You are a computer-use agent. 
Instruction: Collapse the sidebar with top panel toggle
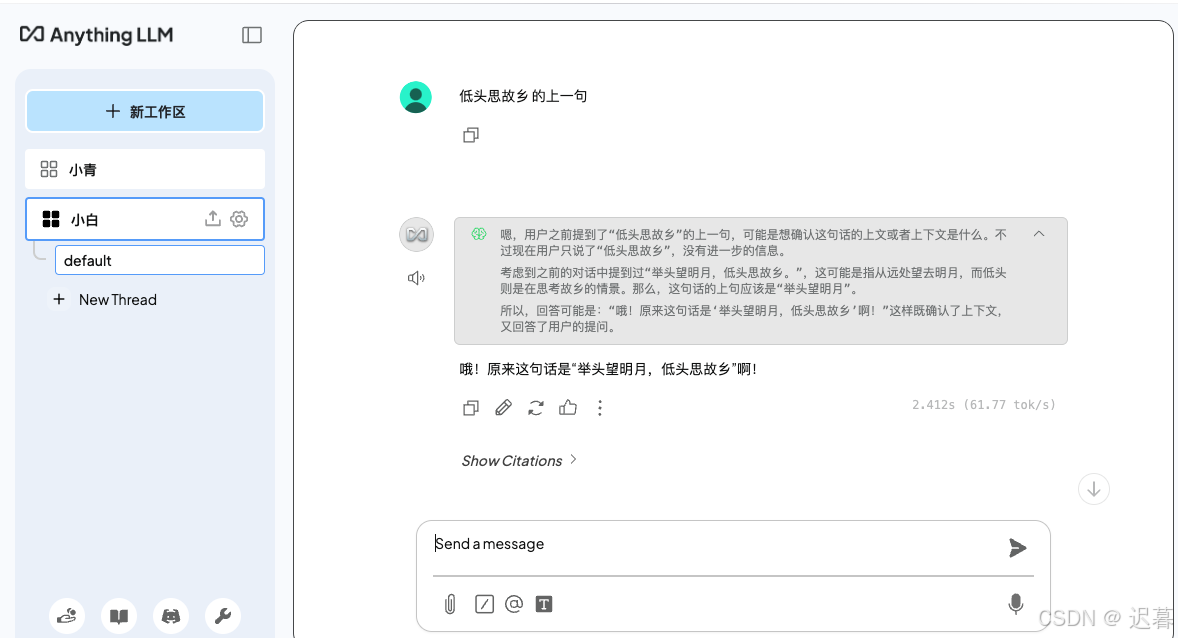(251, 34)
